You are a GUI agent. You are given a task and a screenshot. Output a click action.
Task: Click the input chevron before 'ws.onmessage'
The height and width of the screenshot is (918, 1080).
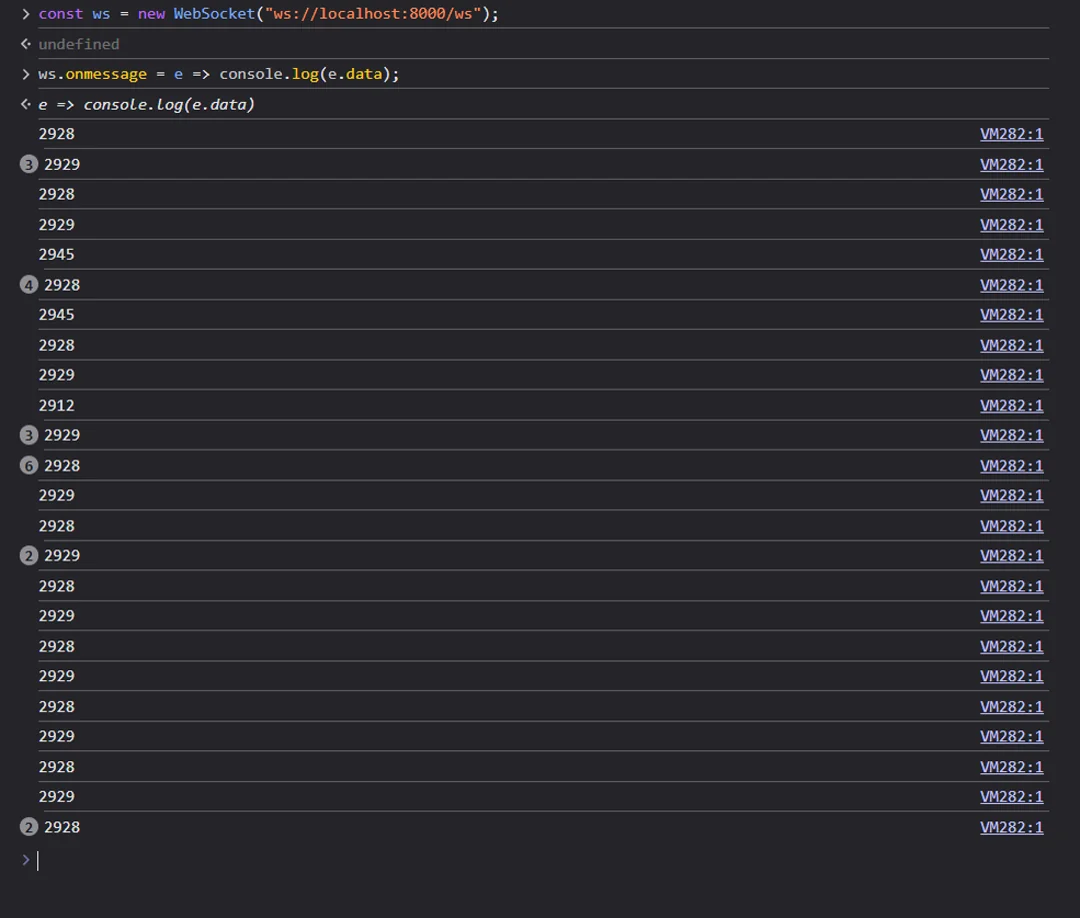[25, 74]
